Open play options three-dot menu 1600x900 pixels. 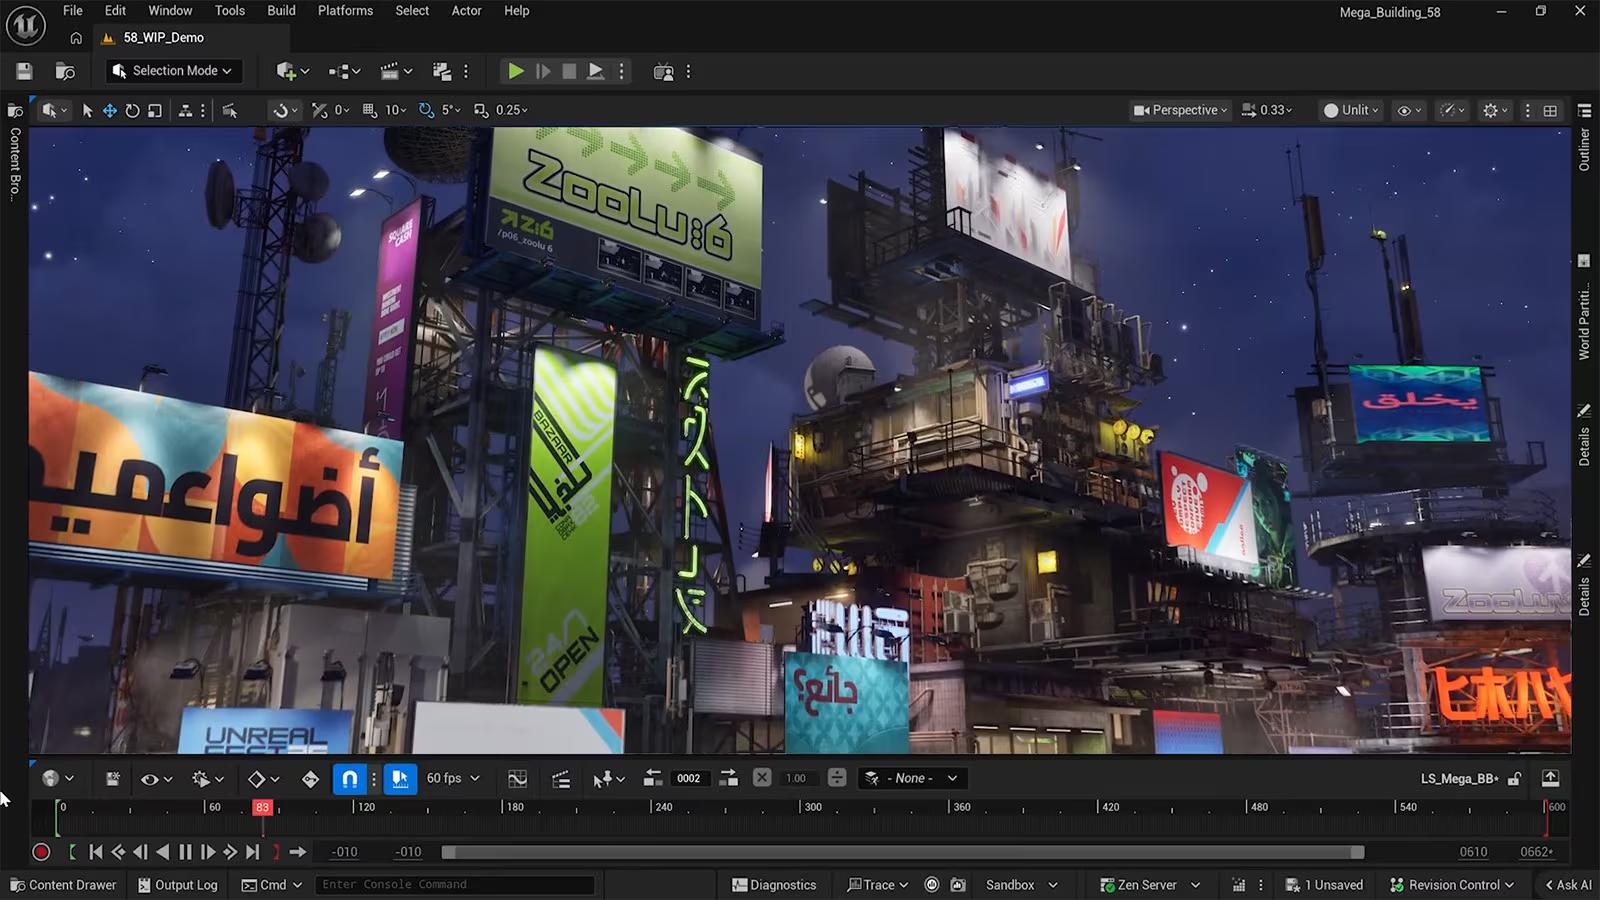[621, 71]
